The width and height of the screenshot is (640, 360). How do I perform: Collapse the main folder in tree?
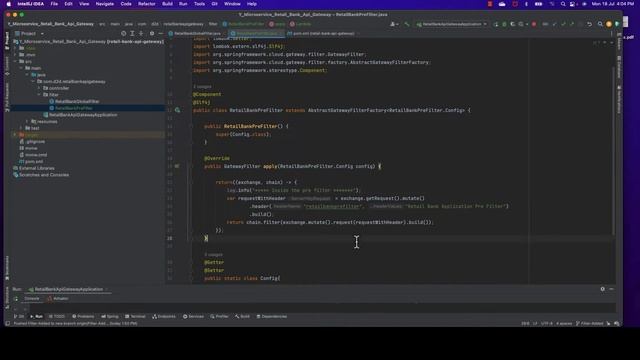pyautogui.click(x=21, y=68)
